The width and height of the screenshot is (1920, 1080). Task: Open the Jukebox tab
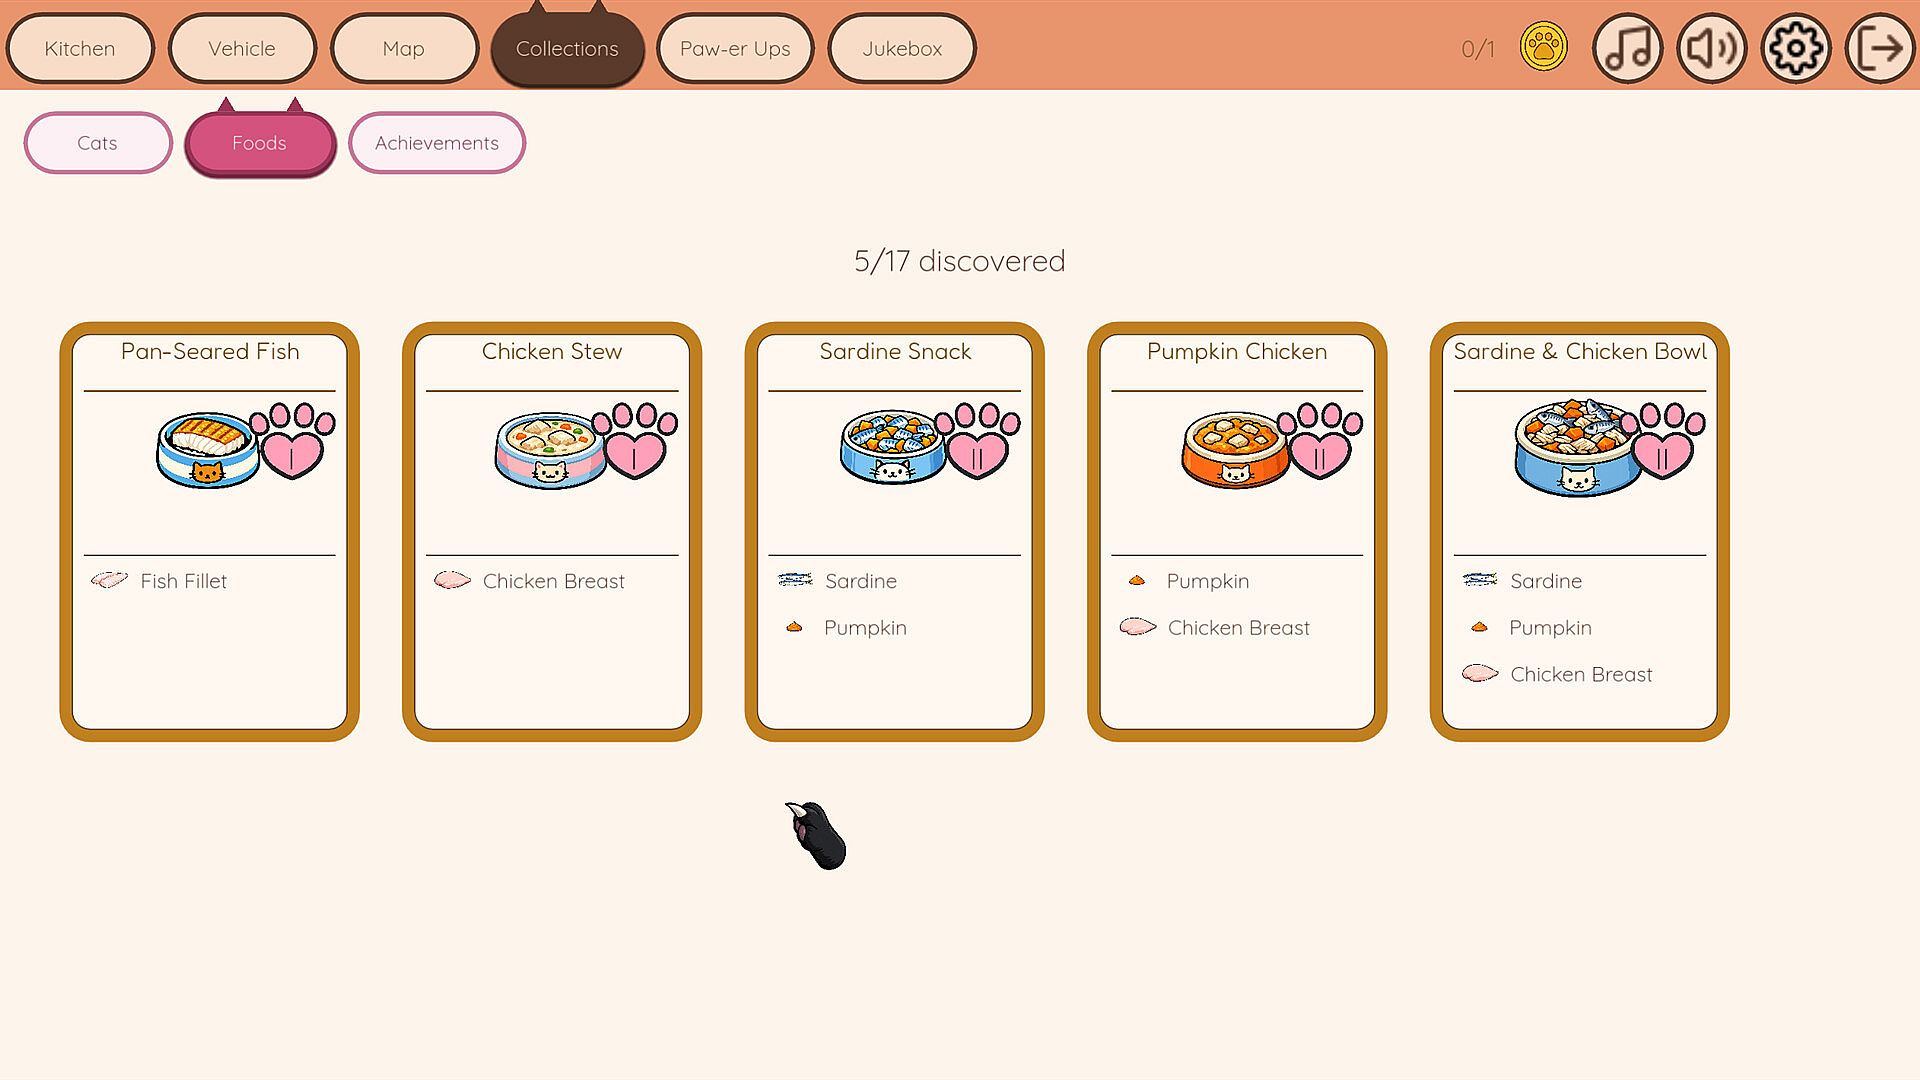pos(902,48)
